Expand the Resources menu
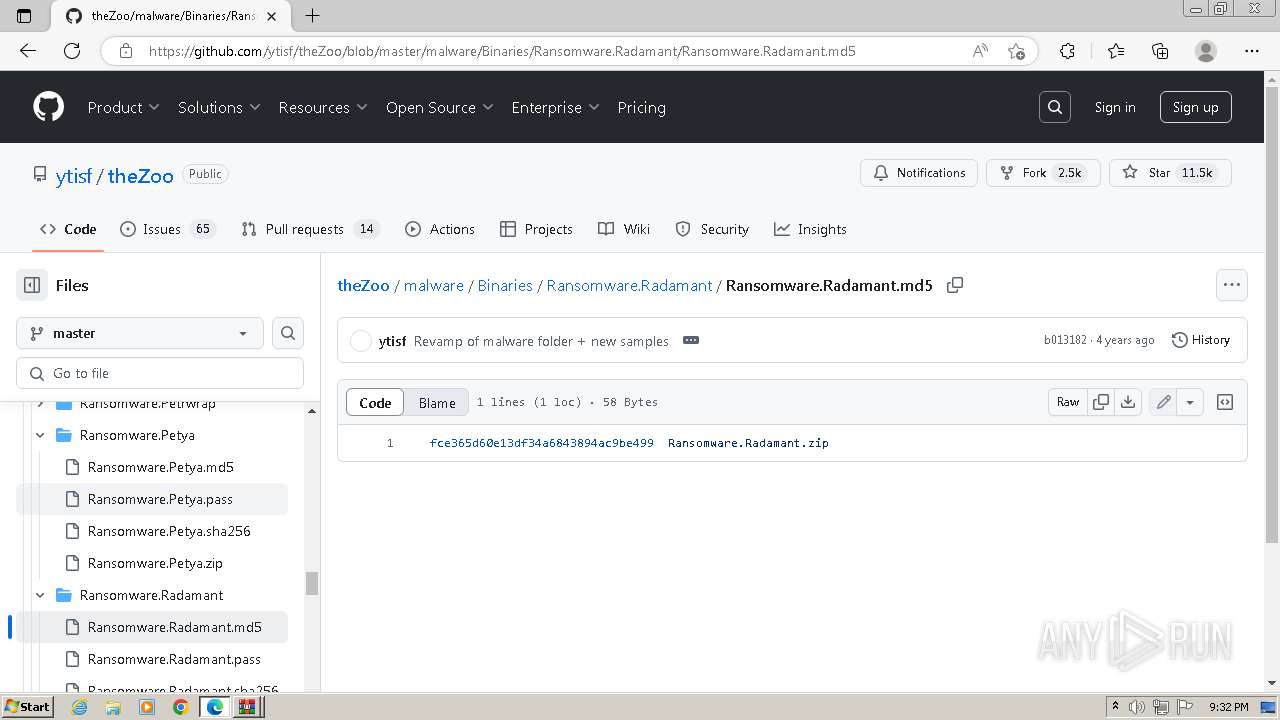 pyautogui.click(x=323, y=107)
